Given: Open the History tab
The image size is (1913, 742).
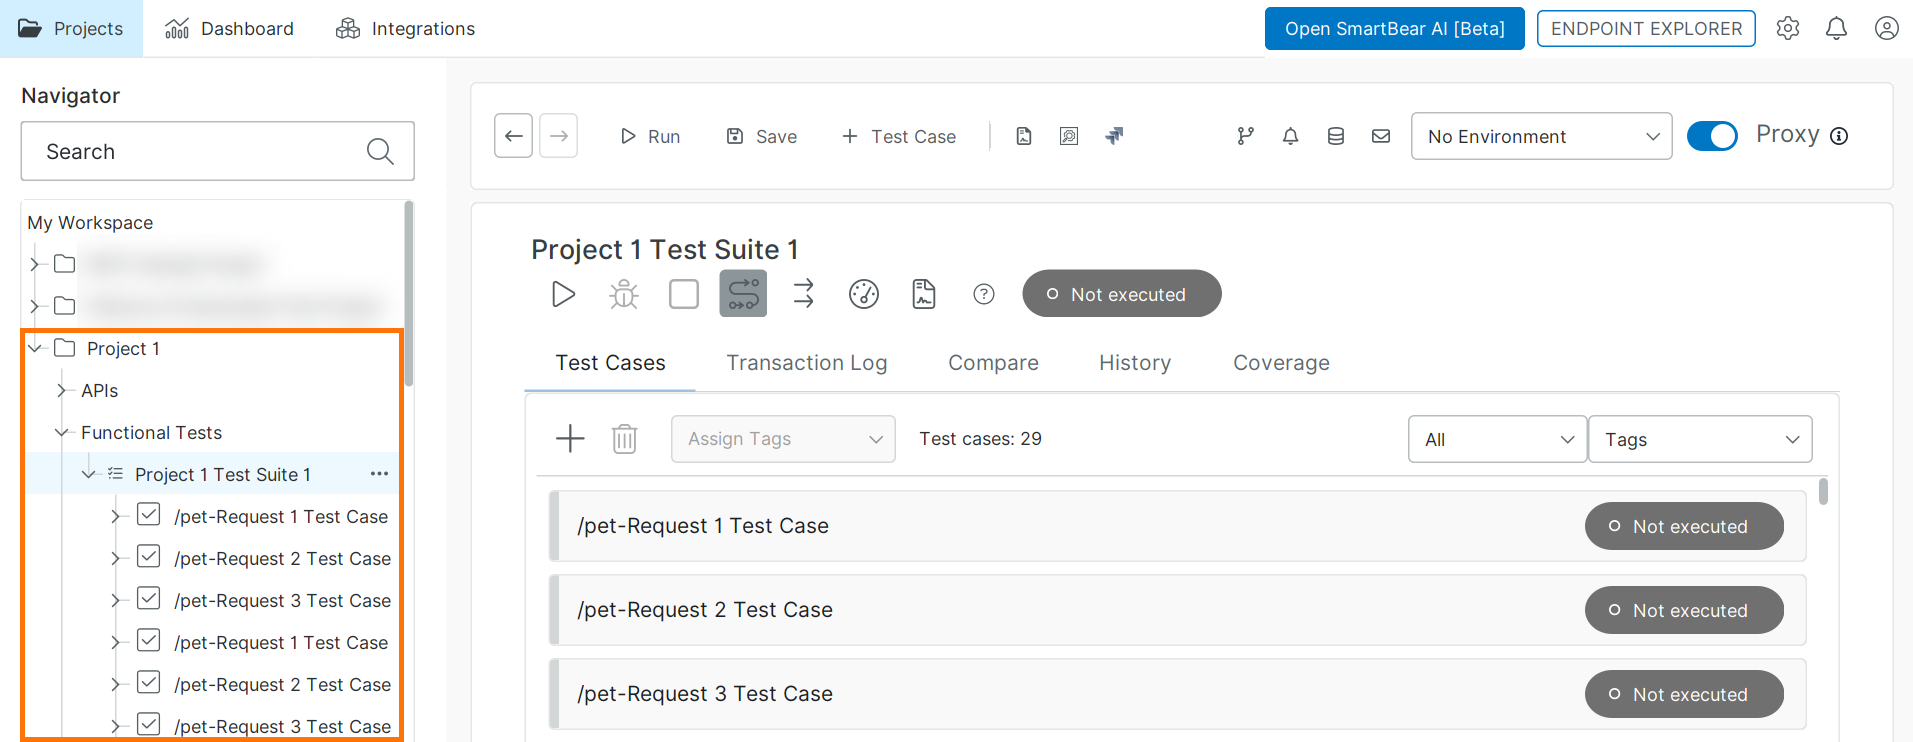Looking at the screenshot, I should coord(1135,363).
